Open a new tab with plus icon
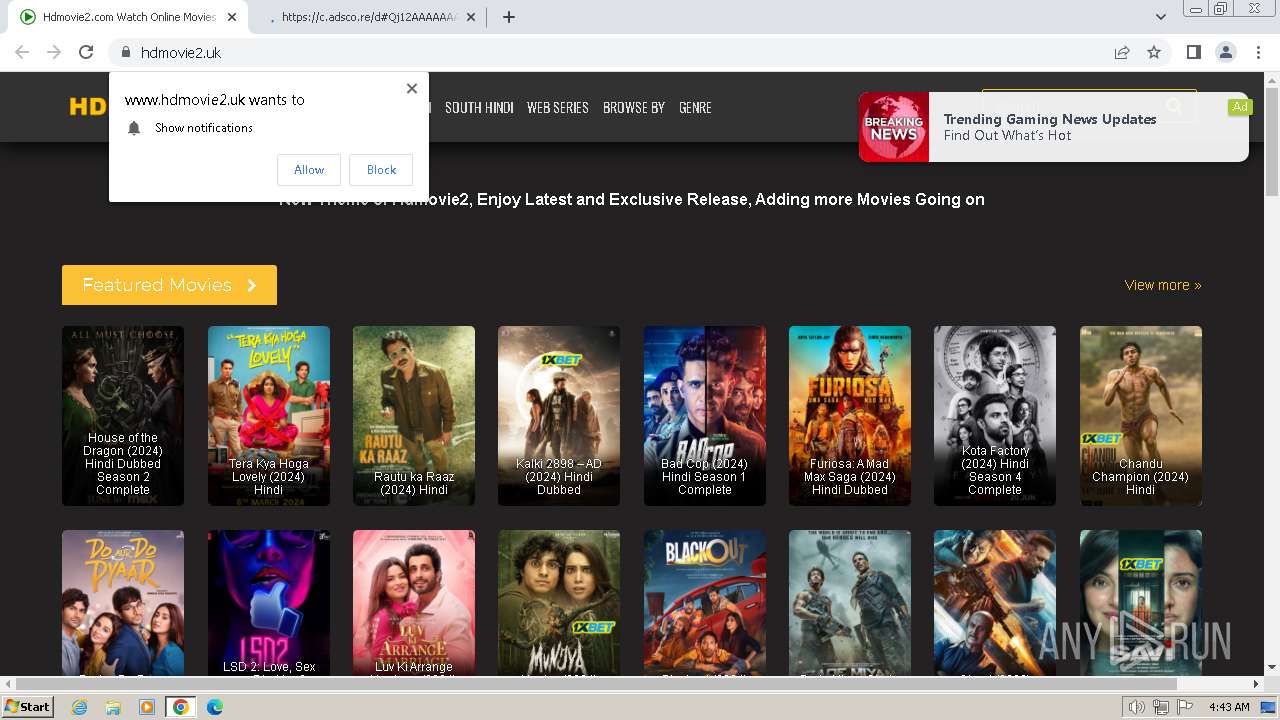1280x720 pixels. (x=509, y=17)
